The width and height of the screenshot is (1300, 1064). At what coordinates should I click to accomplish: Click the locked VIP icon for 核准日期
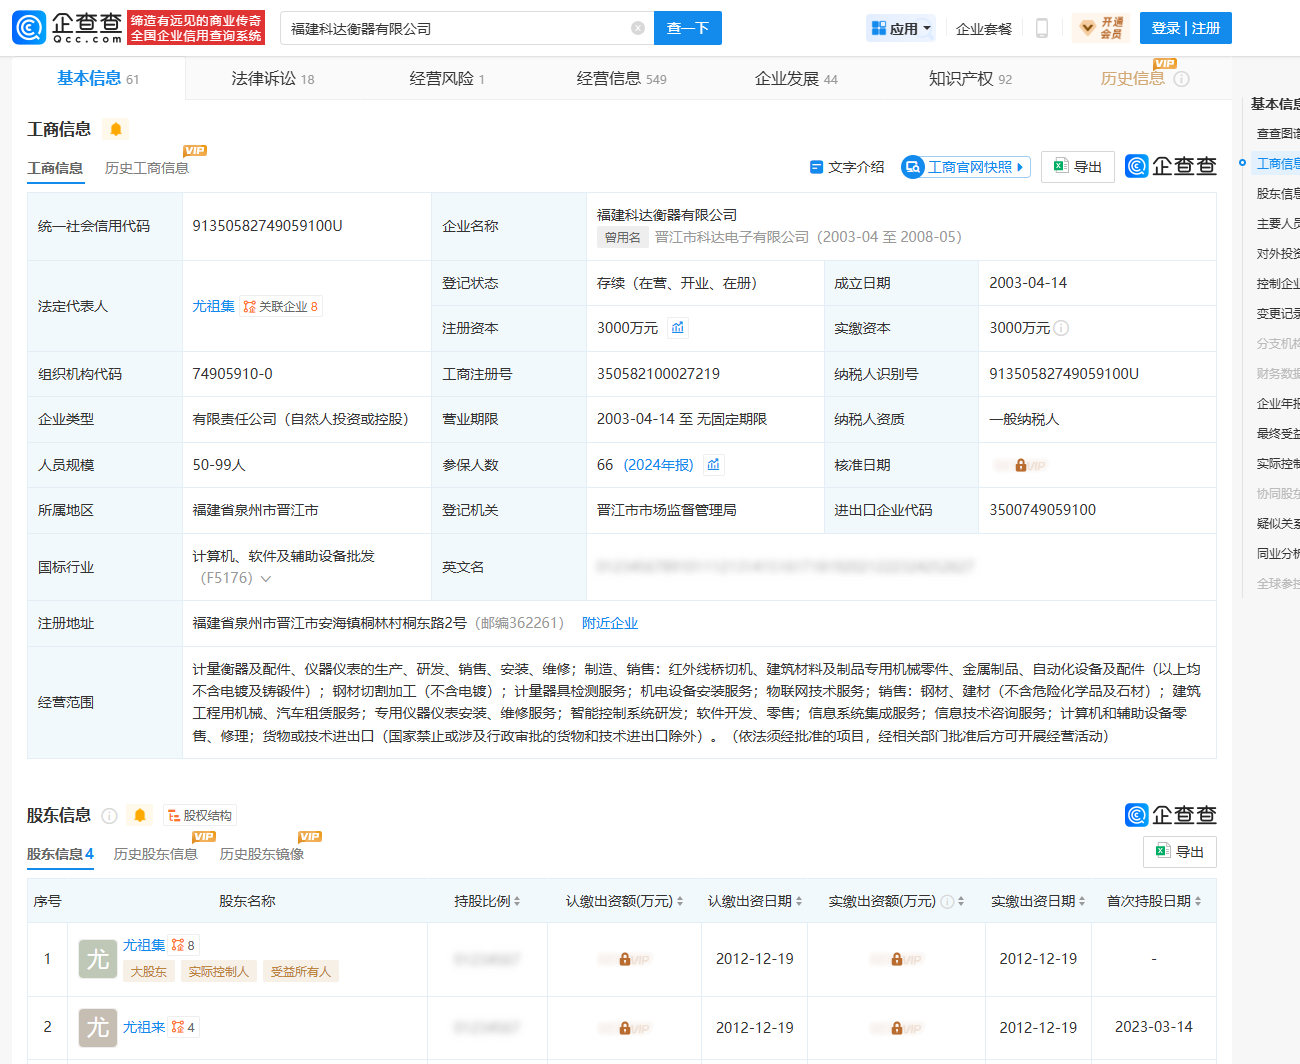point(1020,465)
